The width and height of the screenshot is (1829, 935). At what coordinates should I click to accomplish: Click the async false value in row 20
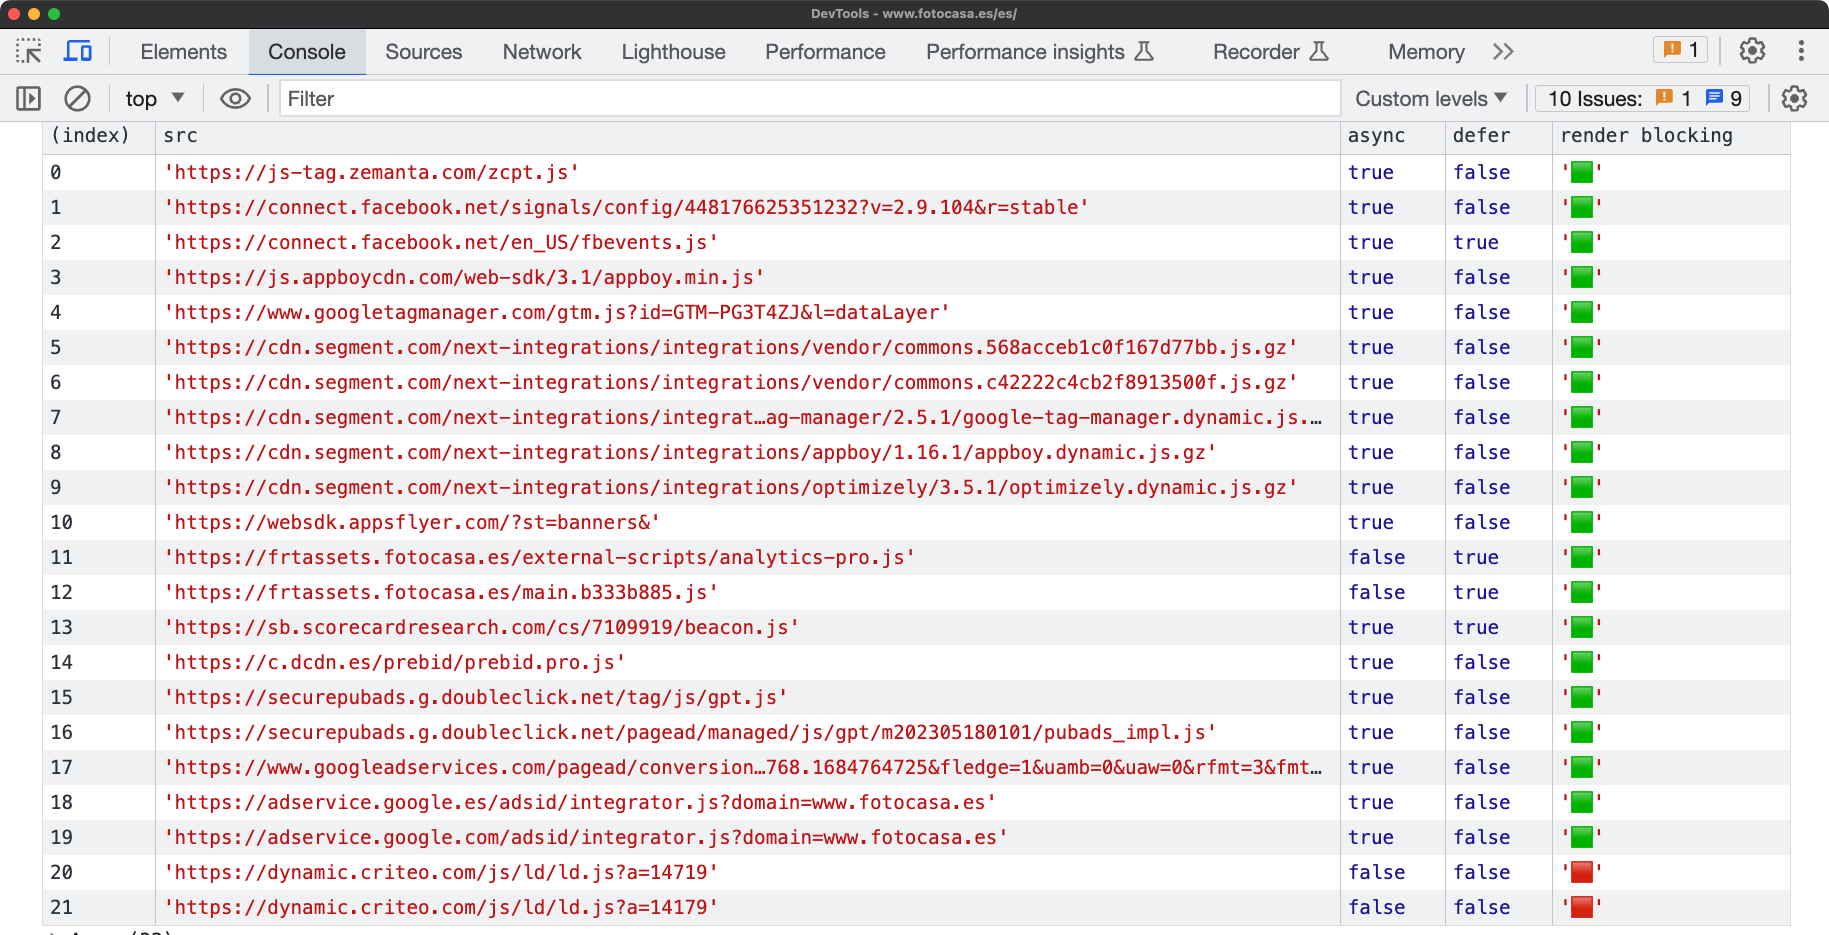click(x=1376, y=872)
